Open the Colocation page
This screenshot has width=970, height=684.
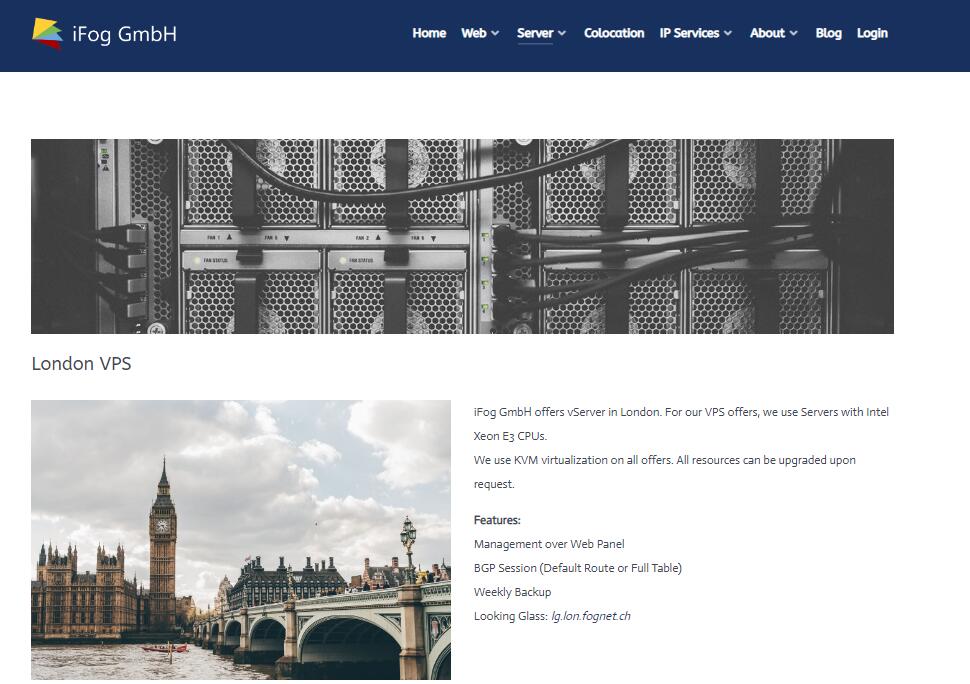click(614, 33)
